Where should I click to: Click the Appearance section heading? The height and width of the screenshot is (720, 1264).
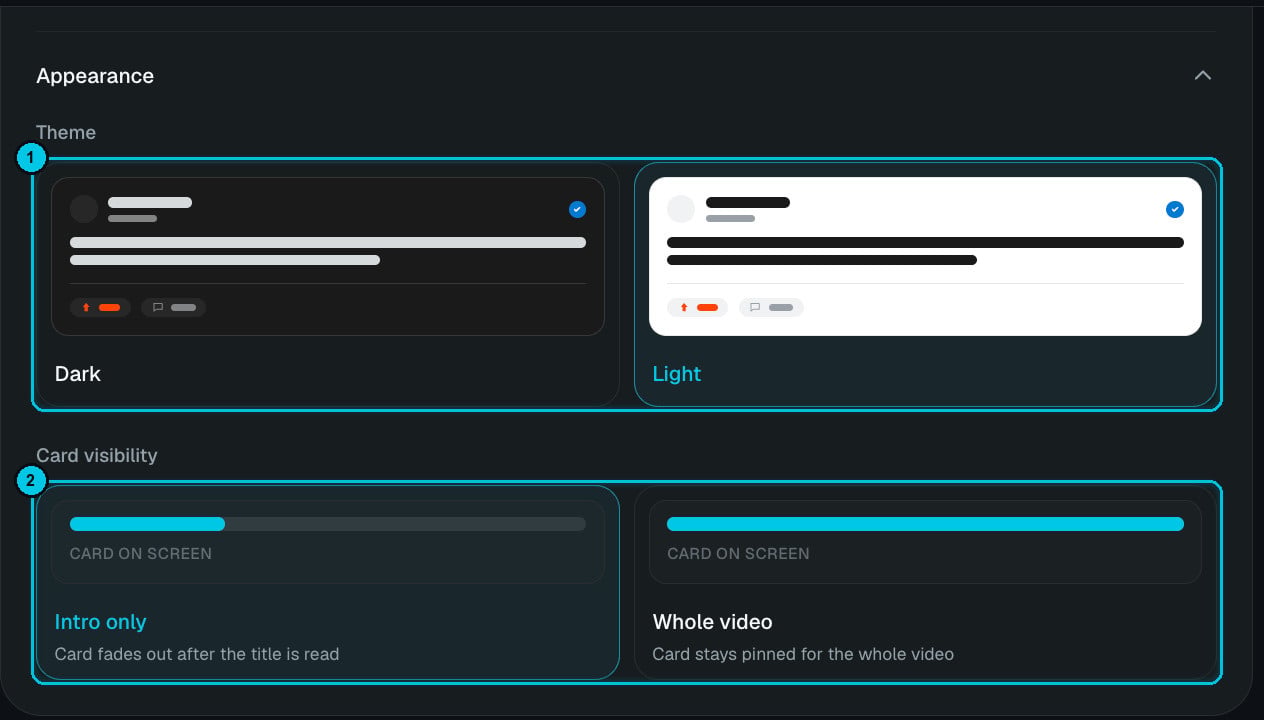(95, 76)
